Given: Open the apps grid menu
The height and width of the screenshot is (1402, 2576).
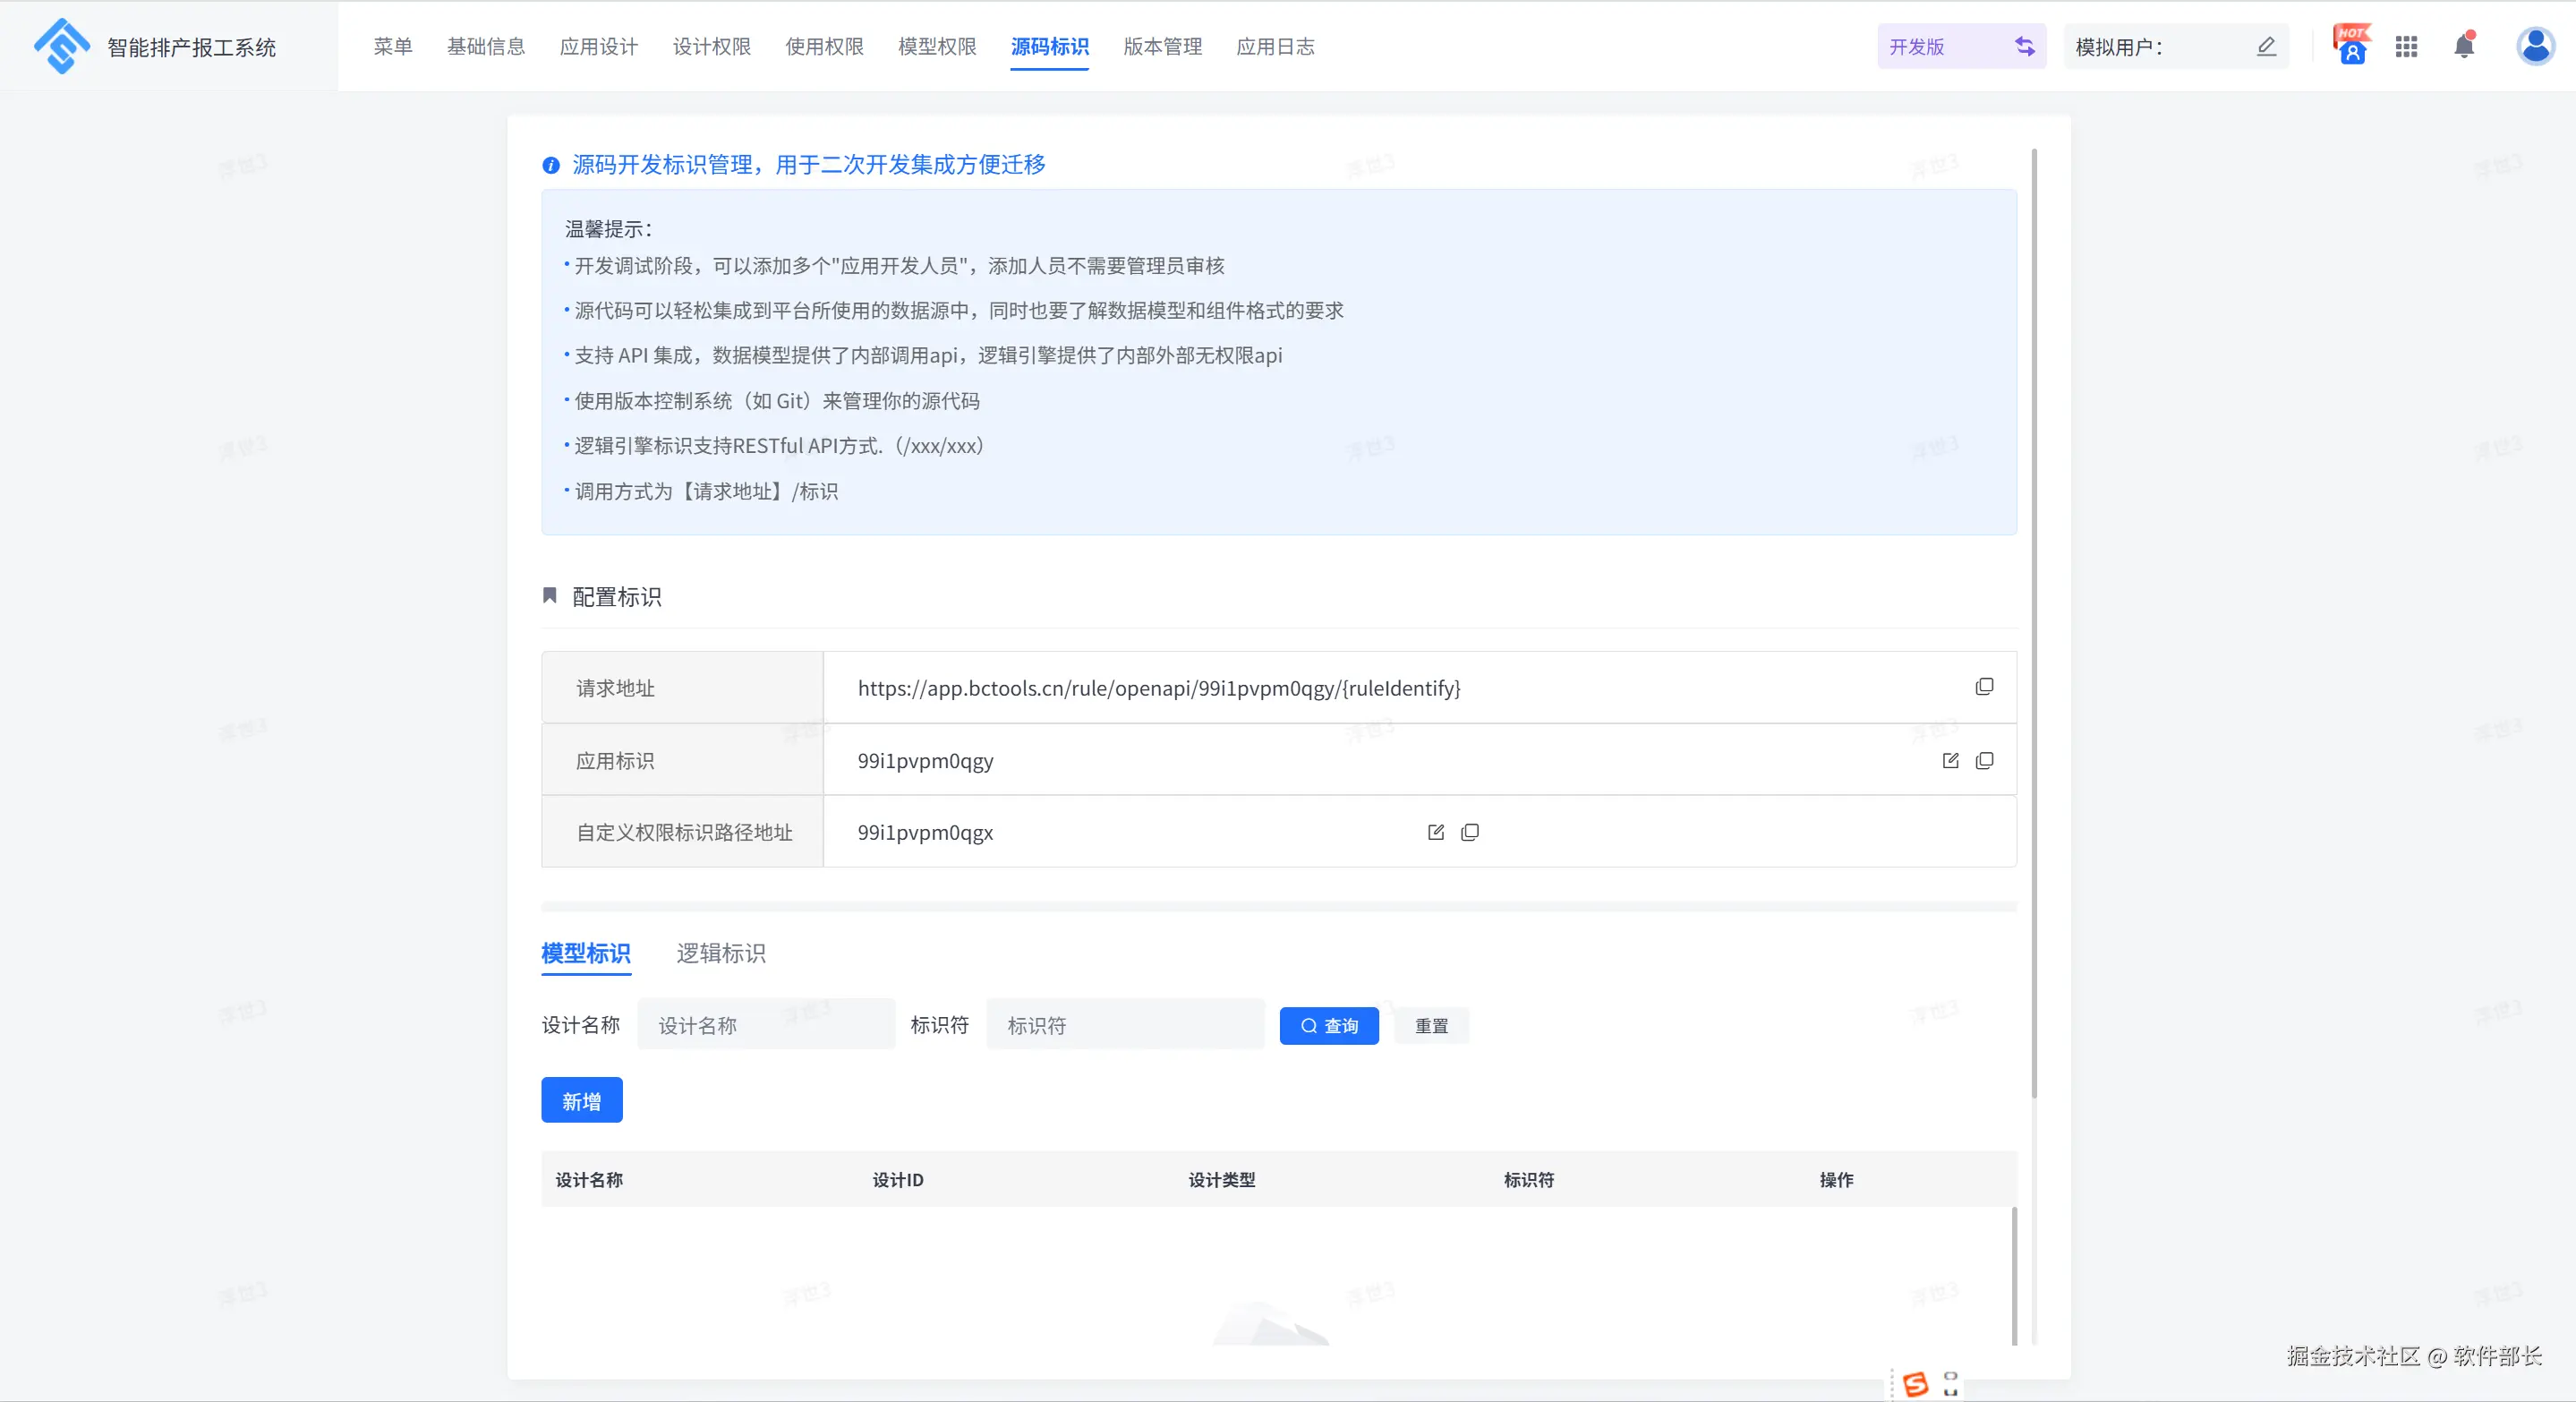Looking at the screenshot, I should 2406,46.
